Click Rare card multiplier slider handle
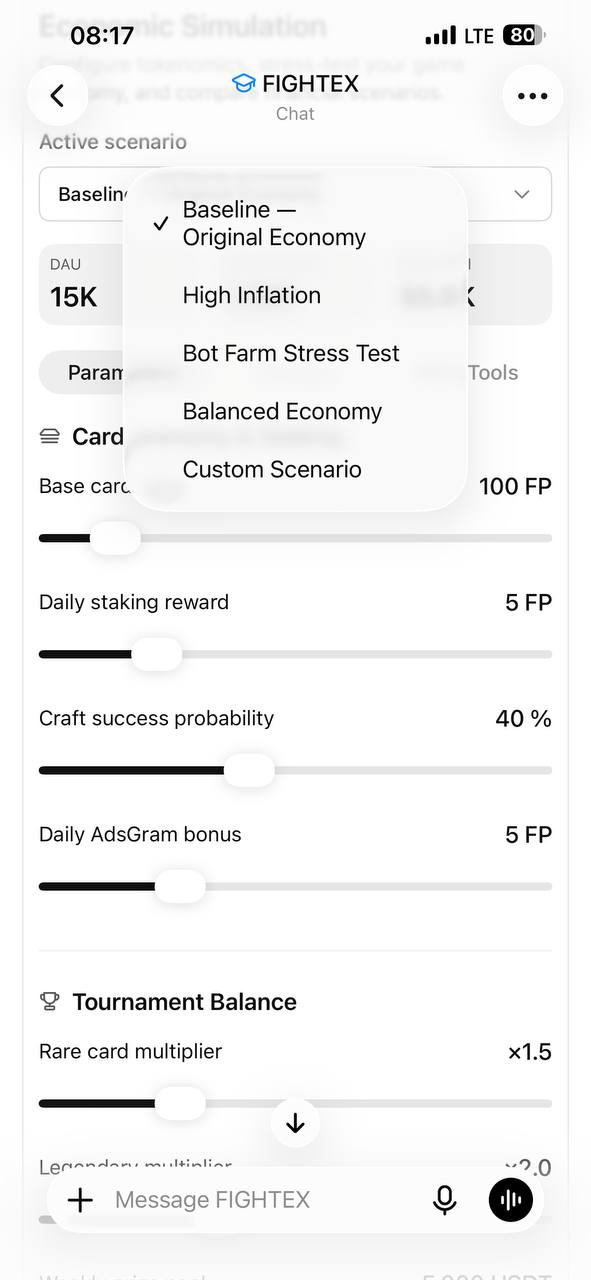The width and height of the screenshot is (591, 1280). [x=180, y=1103]
